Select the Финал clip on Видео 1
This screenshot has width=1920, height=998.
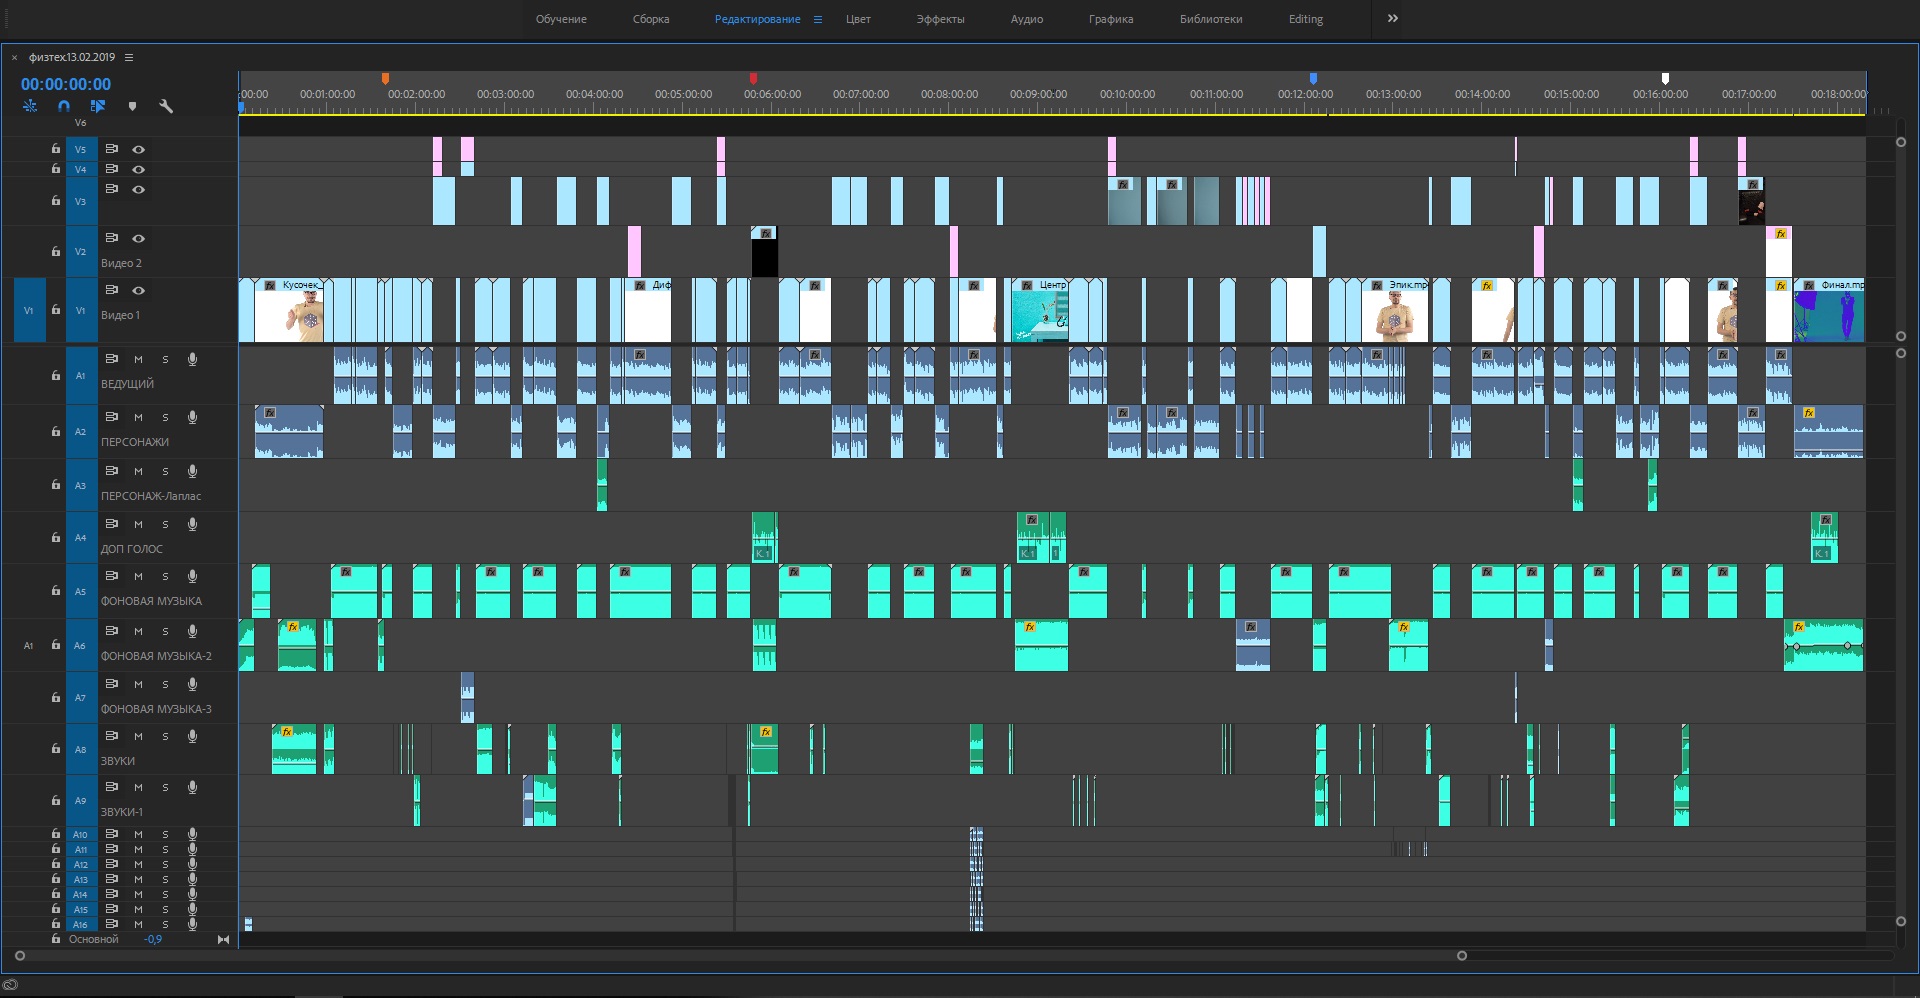(x=1828, y=310)
